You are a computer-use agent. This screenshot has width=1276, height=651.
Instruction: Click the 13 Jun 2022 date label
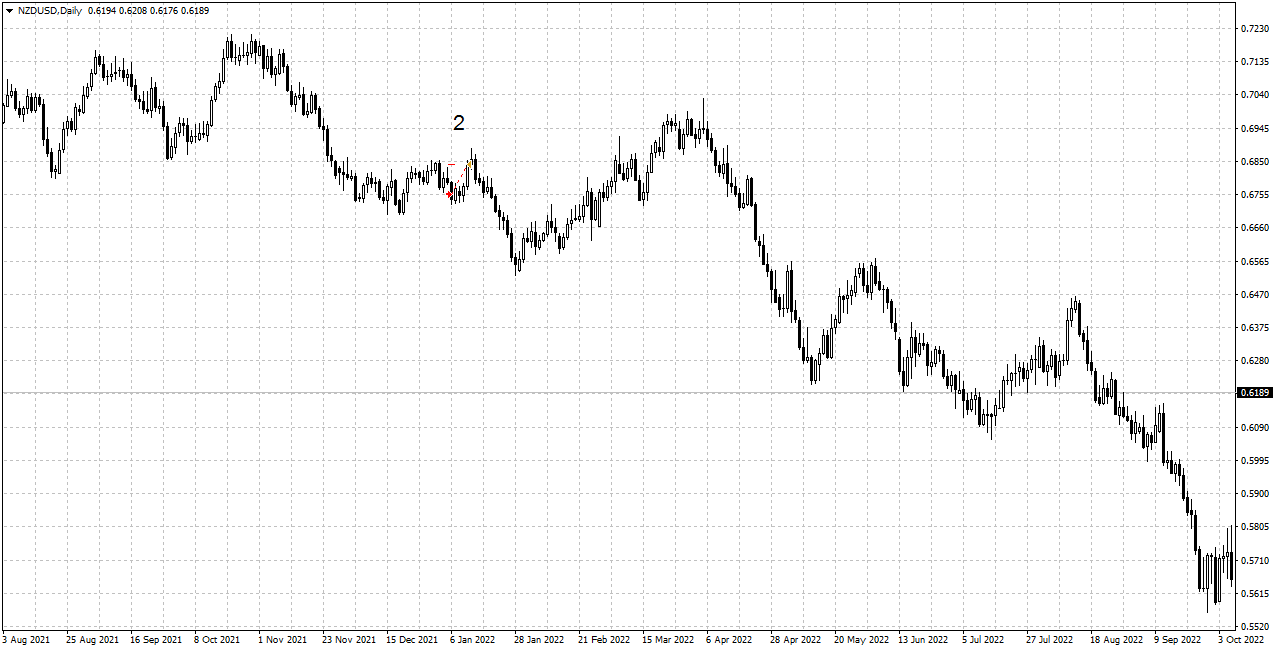(x=925, y=638)
